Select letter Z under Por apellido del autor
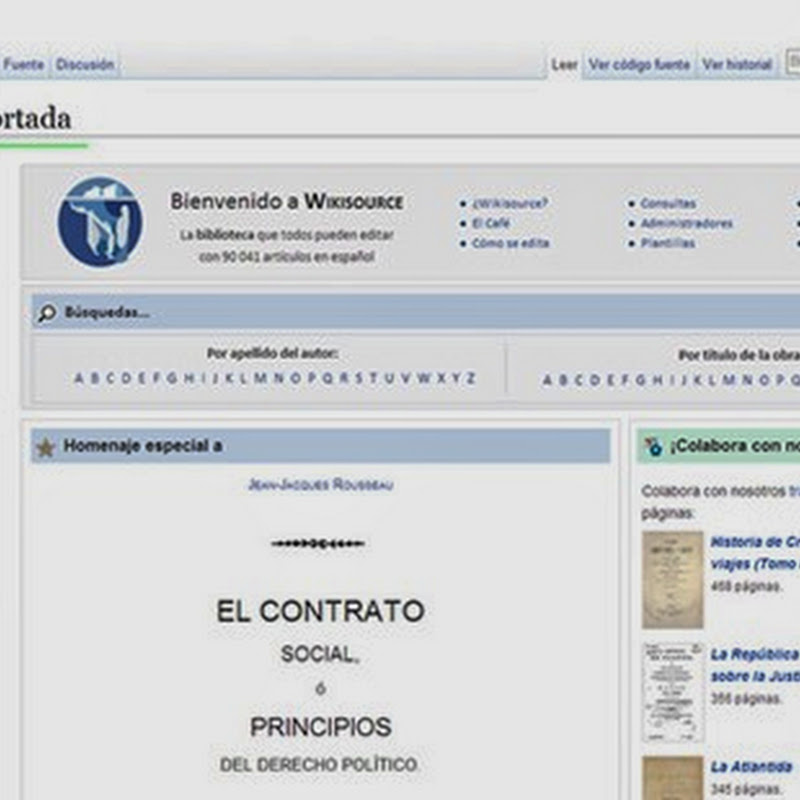800x800 pixels. pos(470,378)
